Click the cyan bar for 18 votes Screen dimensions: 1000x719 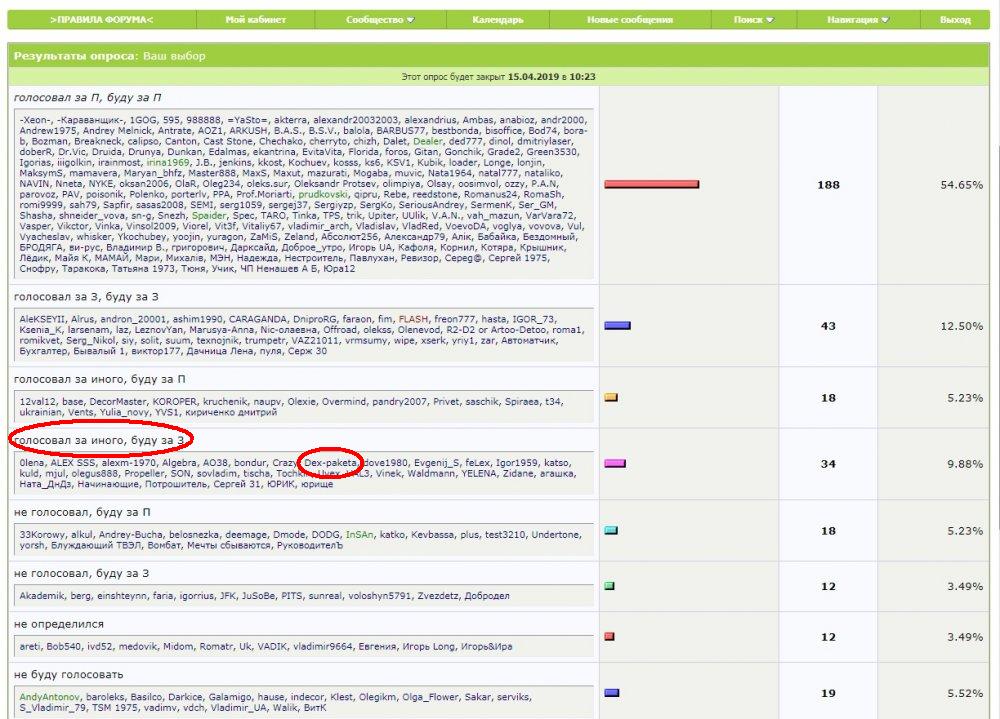(611, 530)
